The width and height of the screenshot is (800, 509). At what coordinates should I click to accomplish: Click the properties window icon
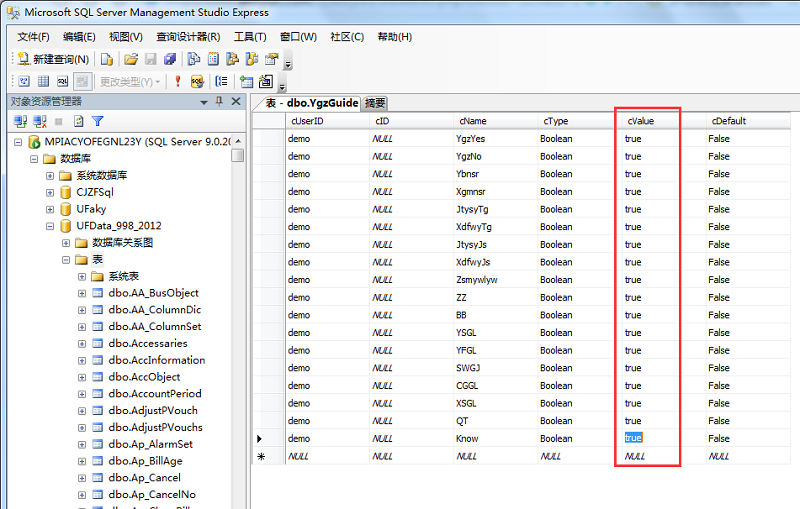[271, 59]
